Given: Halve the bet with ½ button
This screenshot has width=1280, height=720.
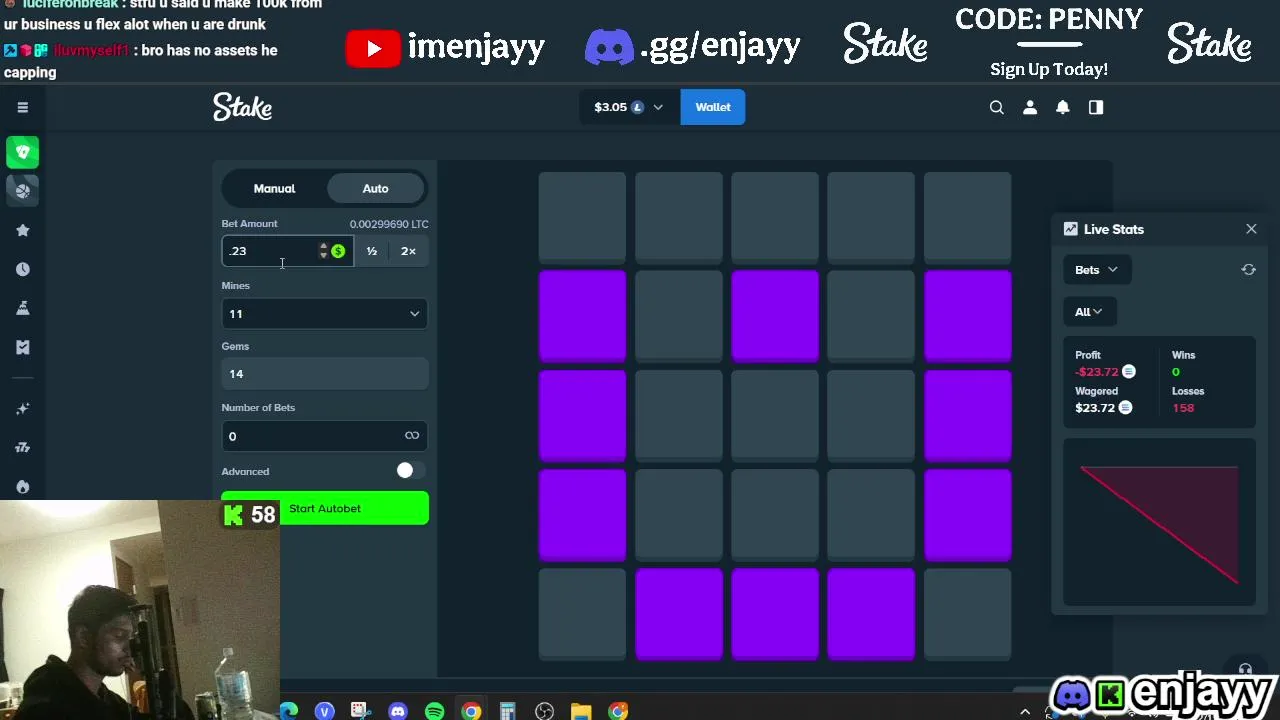Looking at the screenshot, I should 372,251.
